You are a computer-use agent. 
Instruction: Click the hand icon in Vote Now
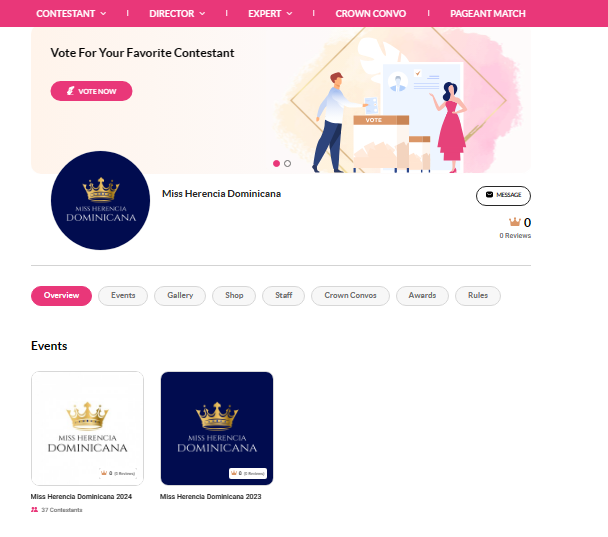(x=71, y=91)
